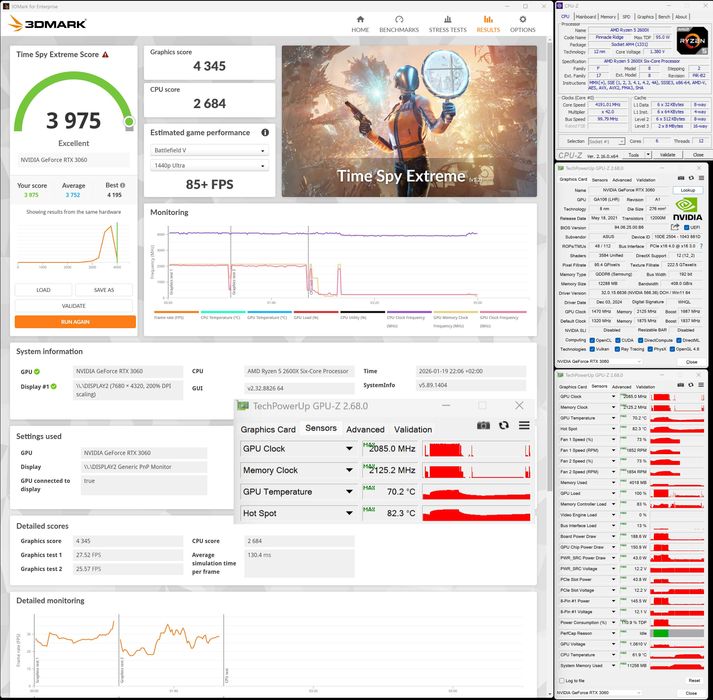
Task: Click the Ryzen logo in CPU-Z
Action: click(x=692, y=41)
